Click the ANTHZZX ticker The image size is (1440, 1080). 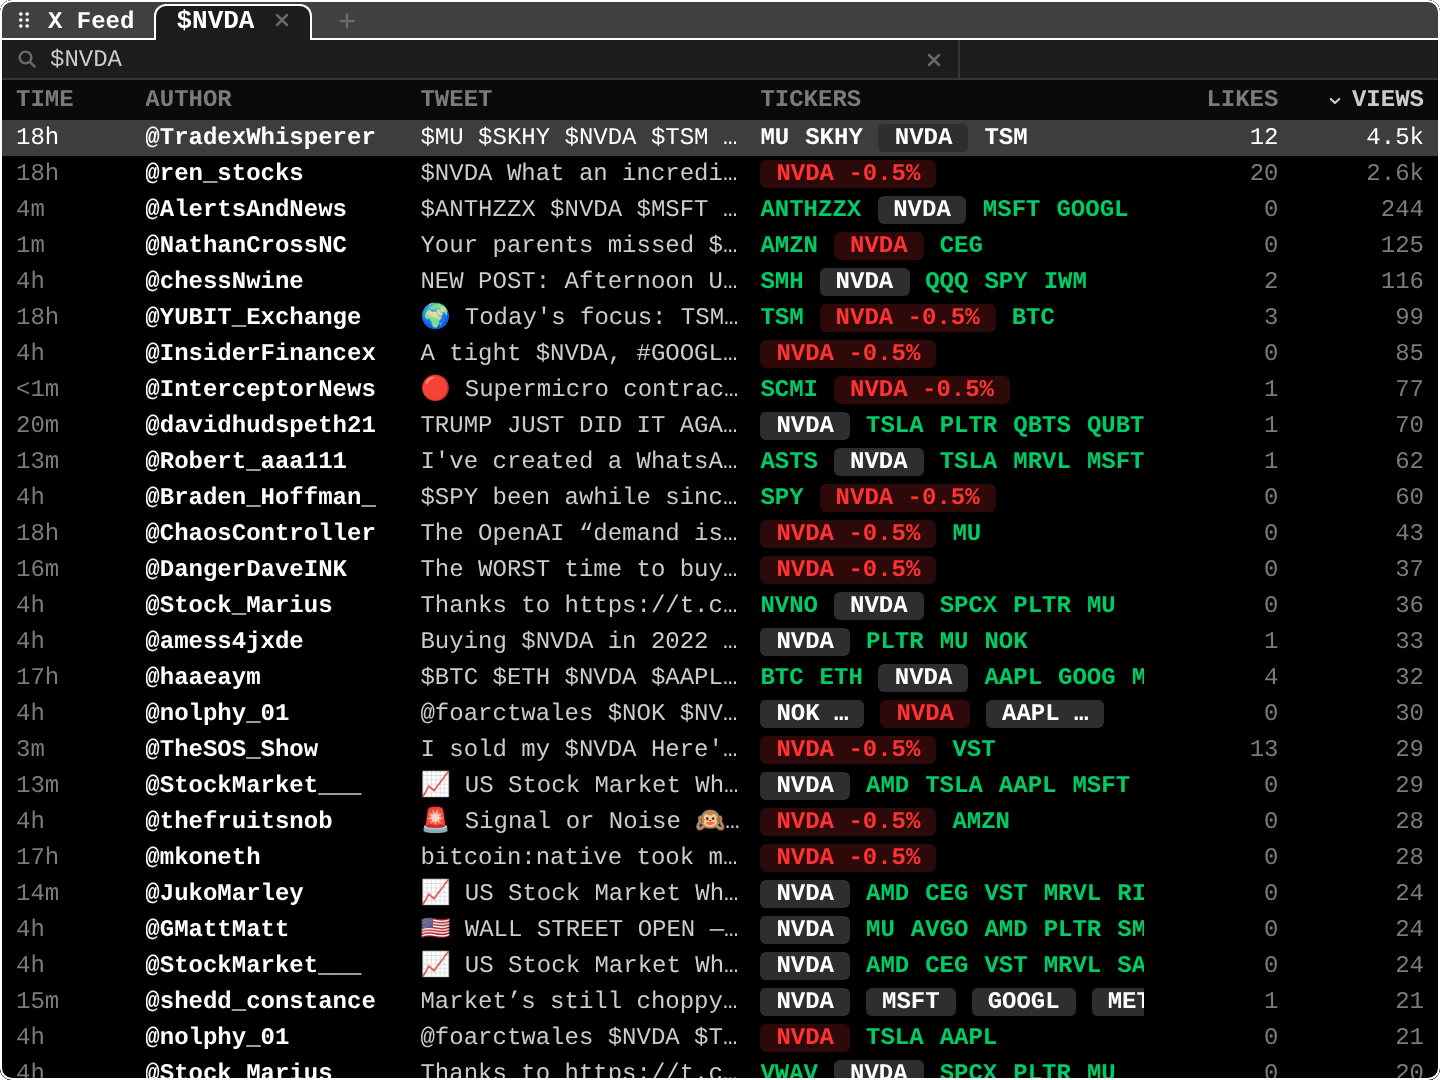811,209
